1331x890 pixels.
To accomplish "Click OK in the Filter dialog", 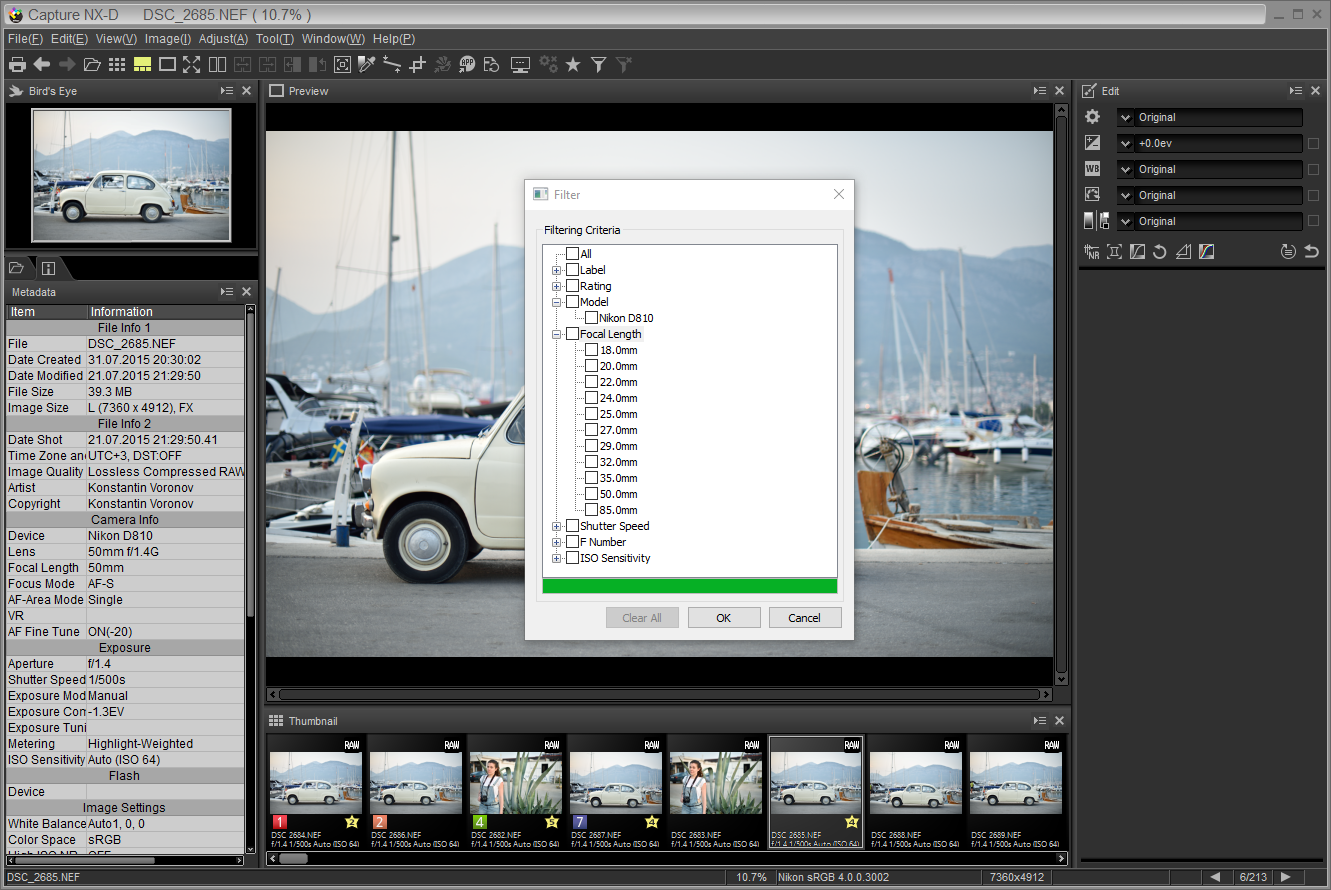I will pos(724,618).
